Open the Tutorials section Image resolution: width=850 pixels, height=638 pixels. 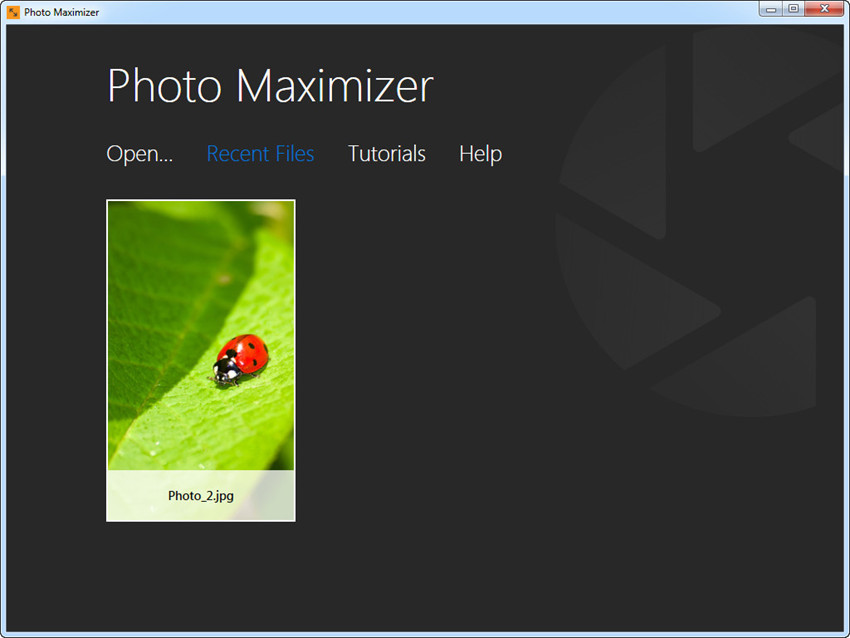click(x=386, y=153)
